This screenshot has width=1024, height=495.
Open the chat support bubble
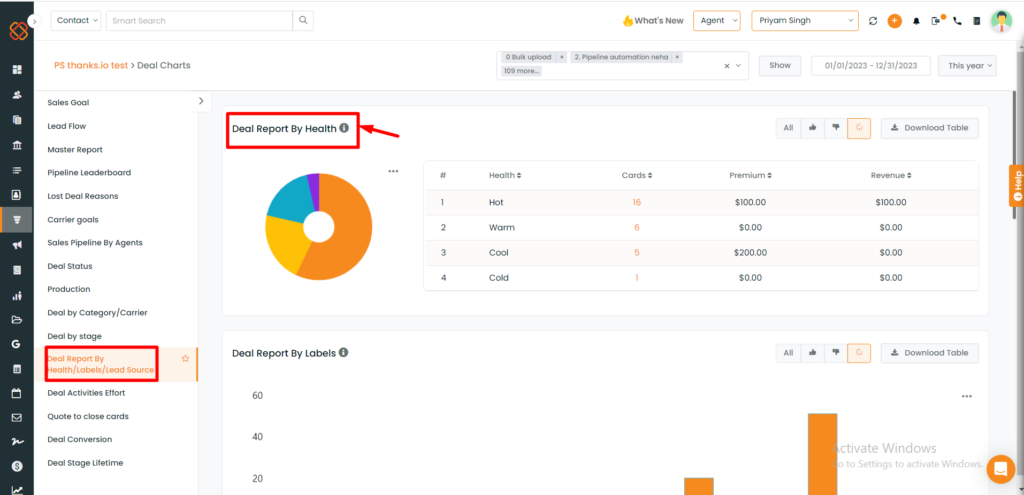1000,469
